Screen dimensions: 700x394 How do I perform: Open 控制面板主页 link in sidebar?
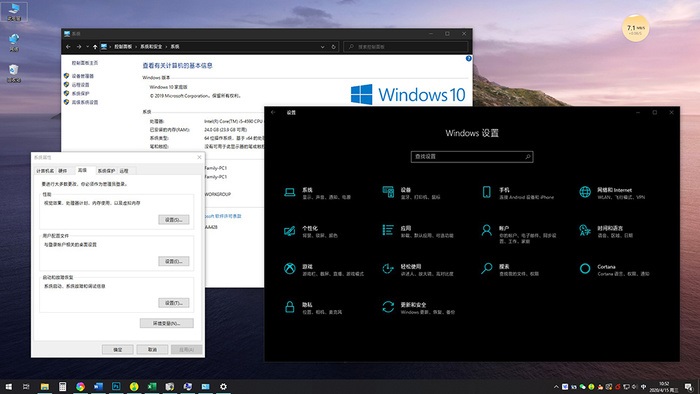point(85,63)
